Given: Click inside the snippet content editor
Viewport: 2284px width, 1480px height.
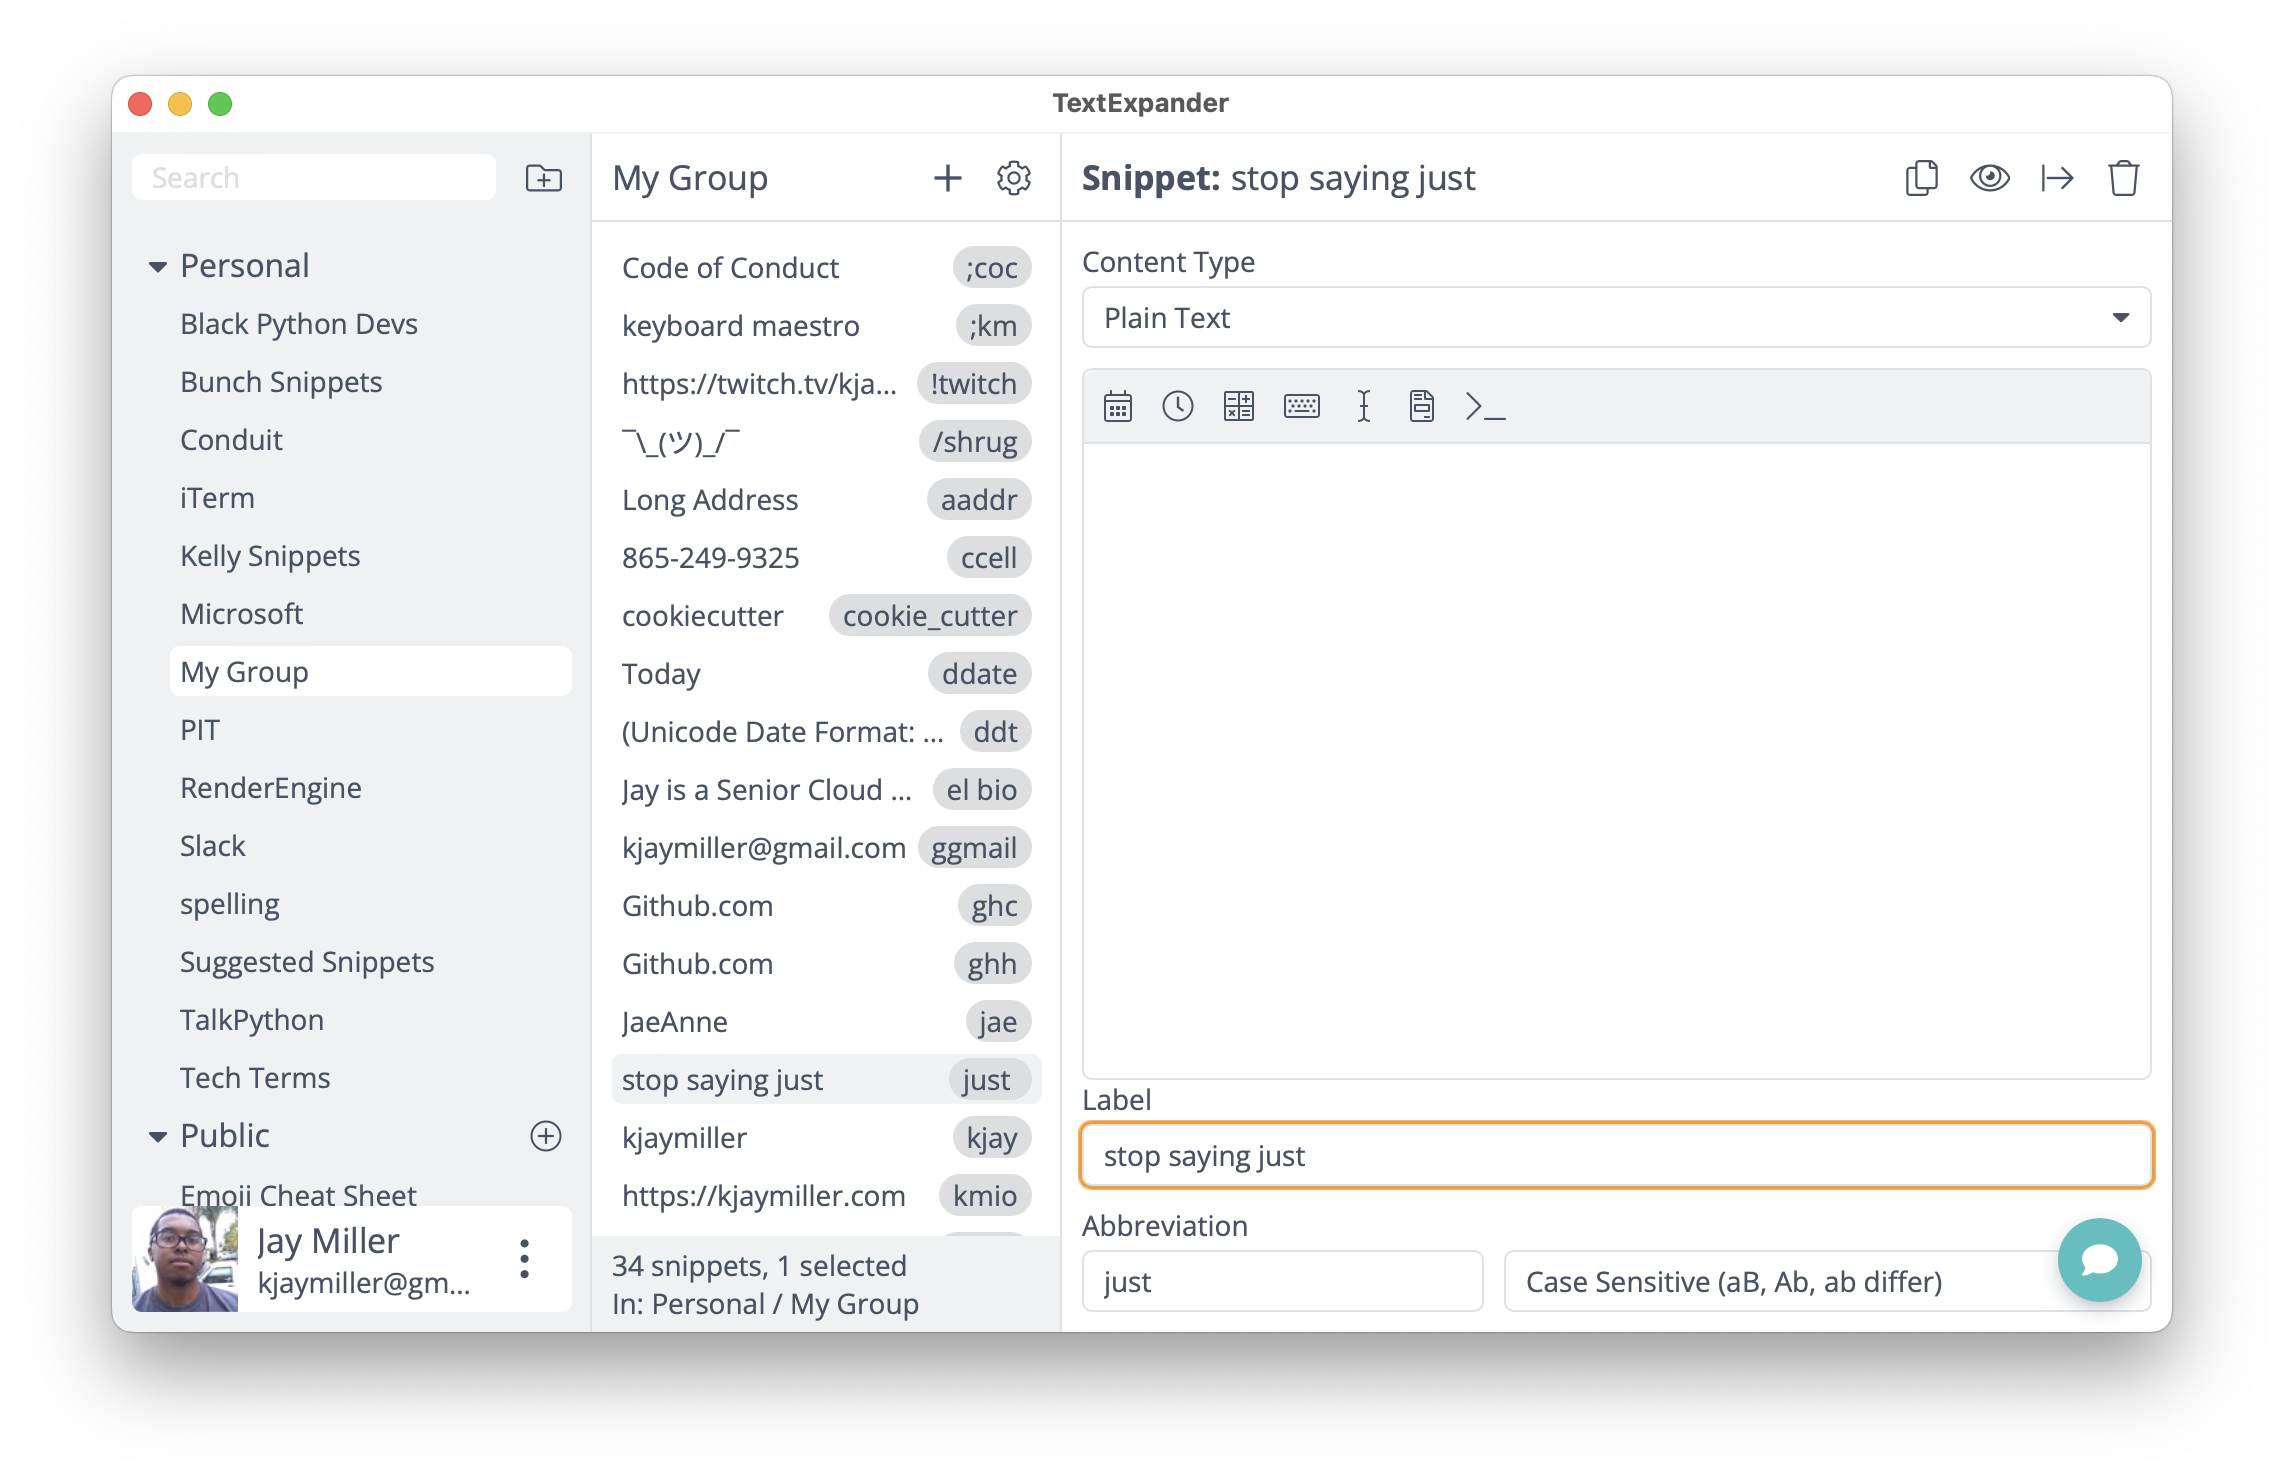Looking at the screenshot, I should pyautogui.click(x=1616, y=760).
